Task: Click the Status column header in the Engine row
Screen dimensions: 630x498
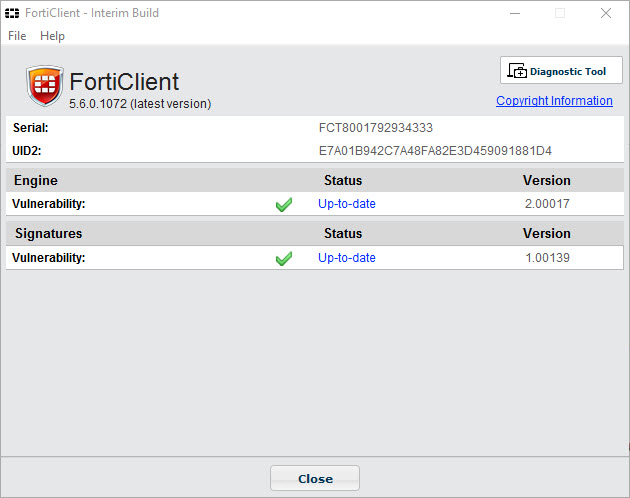Action: pos(343,180)
